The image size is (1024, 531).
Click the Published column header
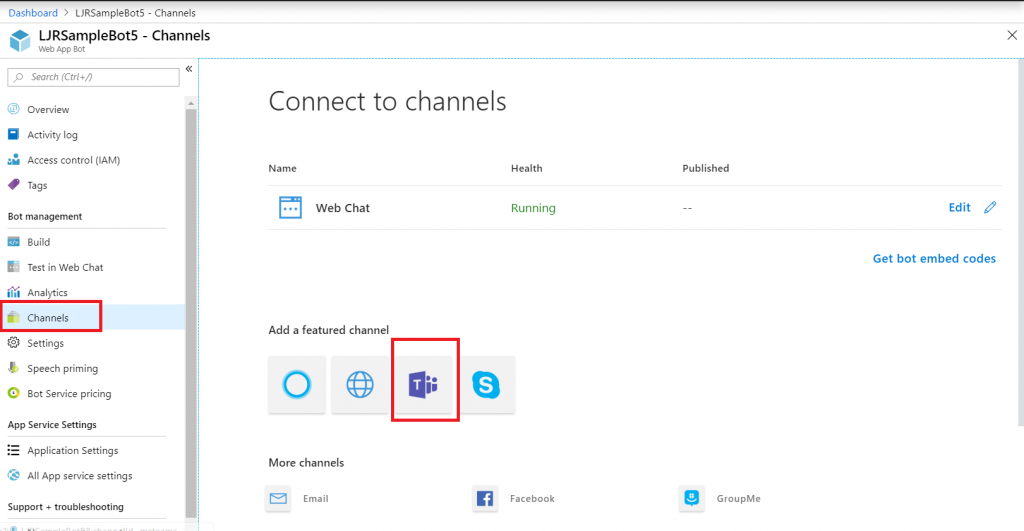coord(705,168)
